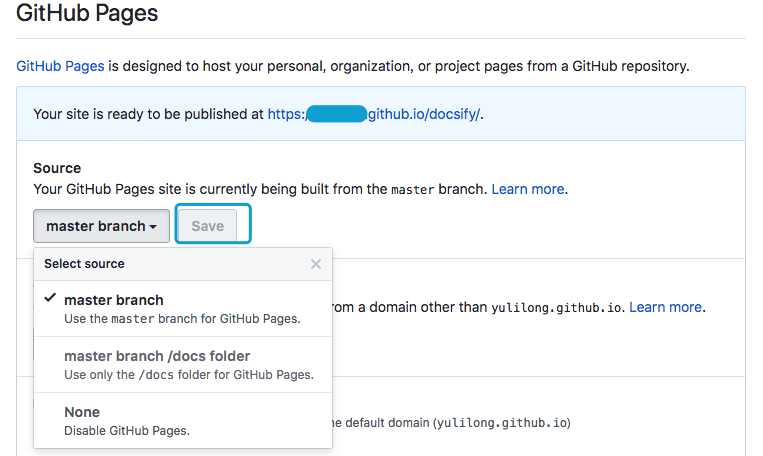Click 'Use only the /docs folder' description

(x=189, y=375)
